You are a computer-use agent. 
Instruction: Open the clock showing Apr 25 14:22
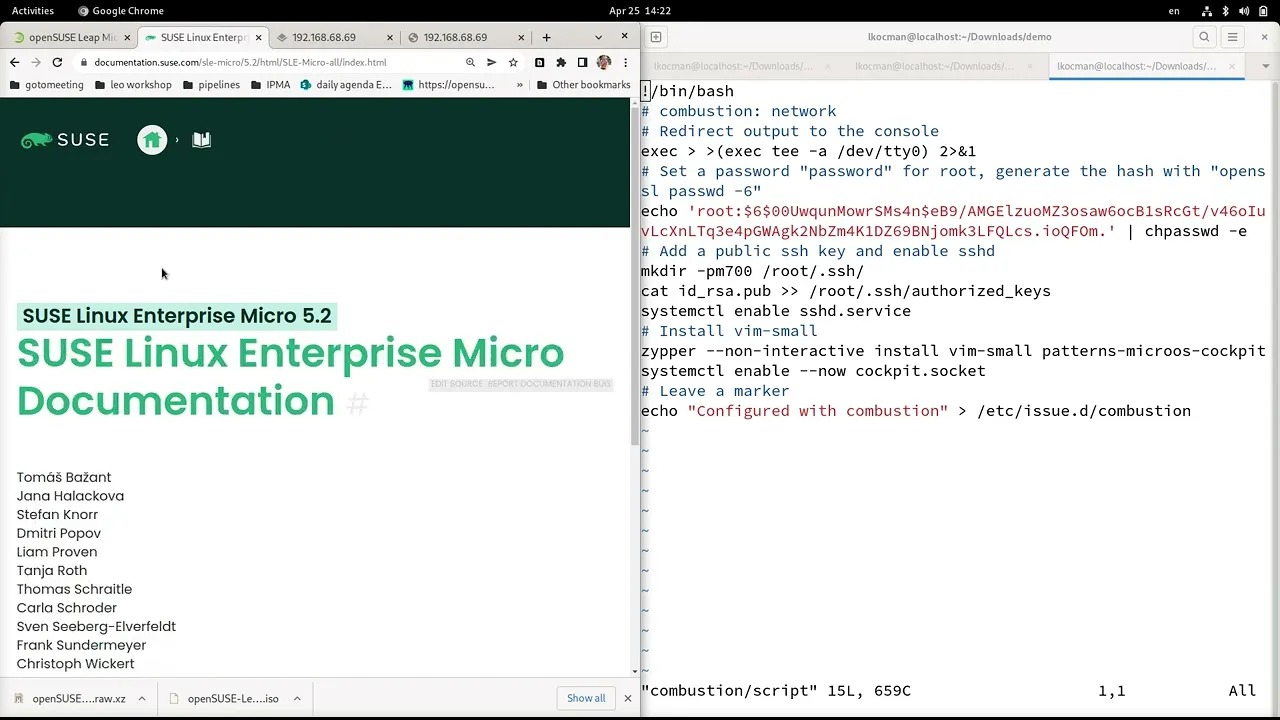click(x=640, y=11)
